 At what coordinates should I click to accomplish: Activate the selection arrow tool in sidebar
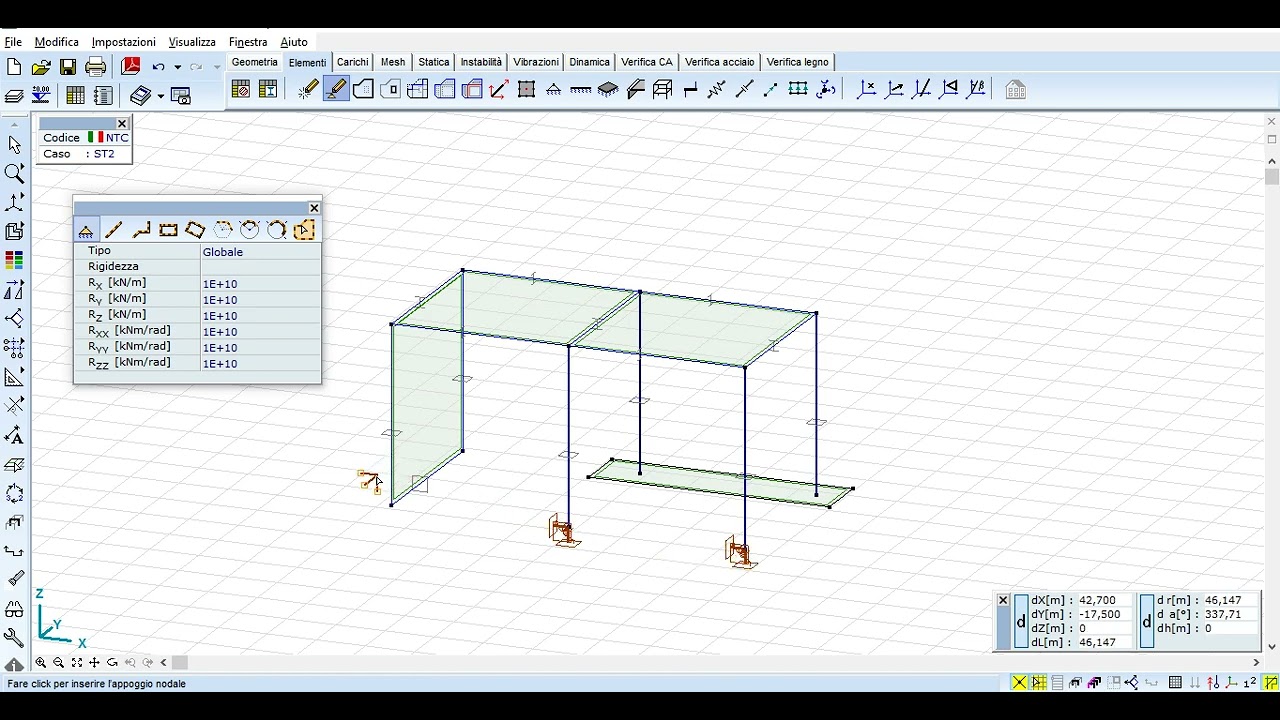click(14, 145)
